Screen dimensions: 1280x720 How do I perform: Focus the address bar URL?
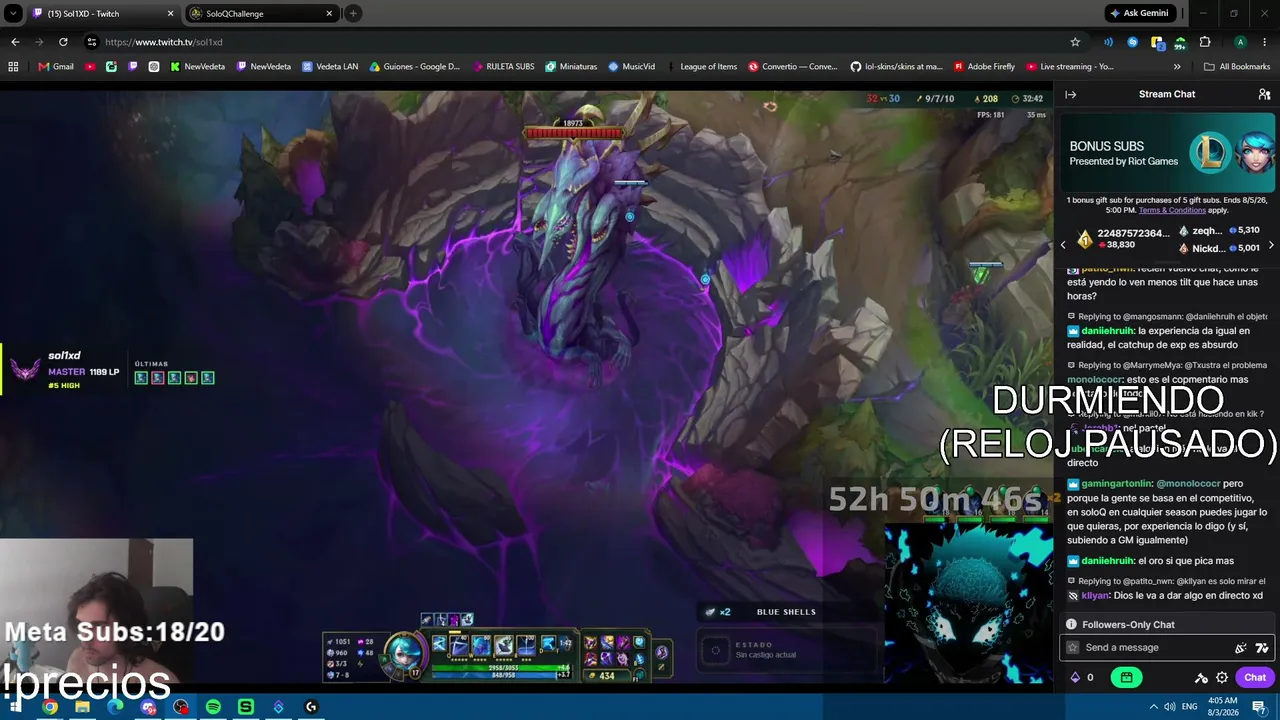click(164, 42)
